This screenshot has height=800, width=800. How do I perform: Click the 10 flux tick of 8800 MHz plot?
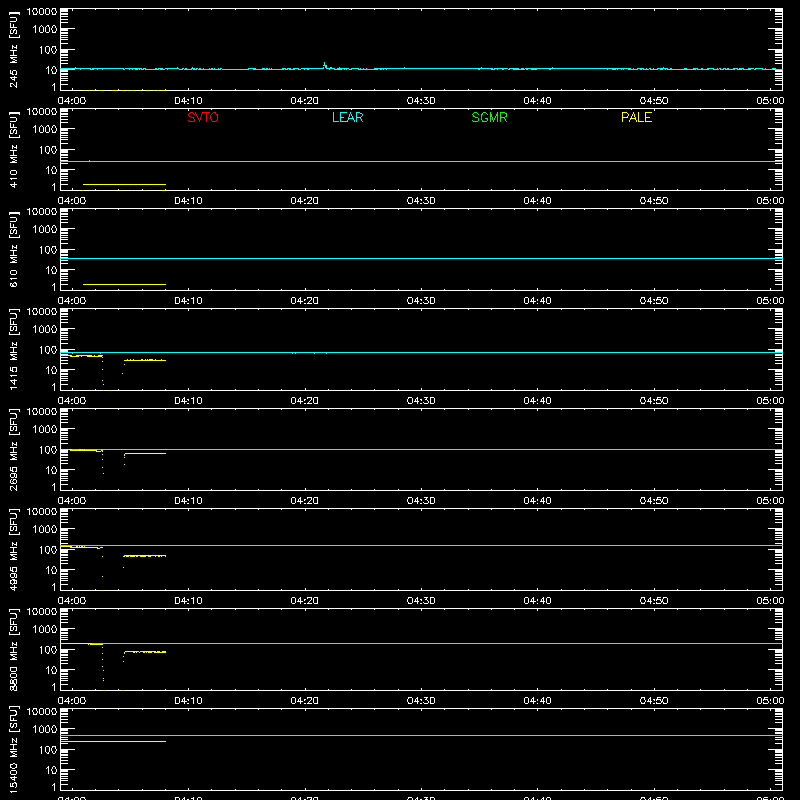[51, 670]
